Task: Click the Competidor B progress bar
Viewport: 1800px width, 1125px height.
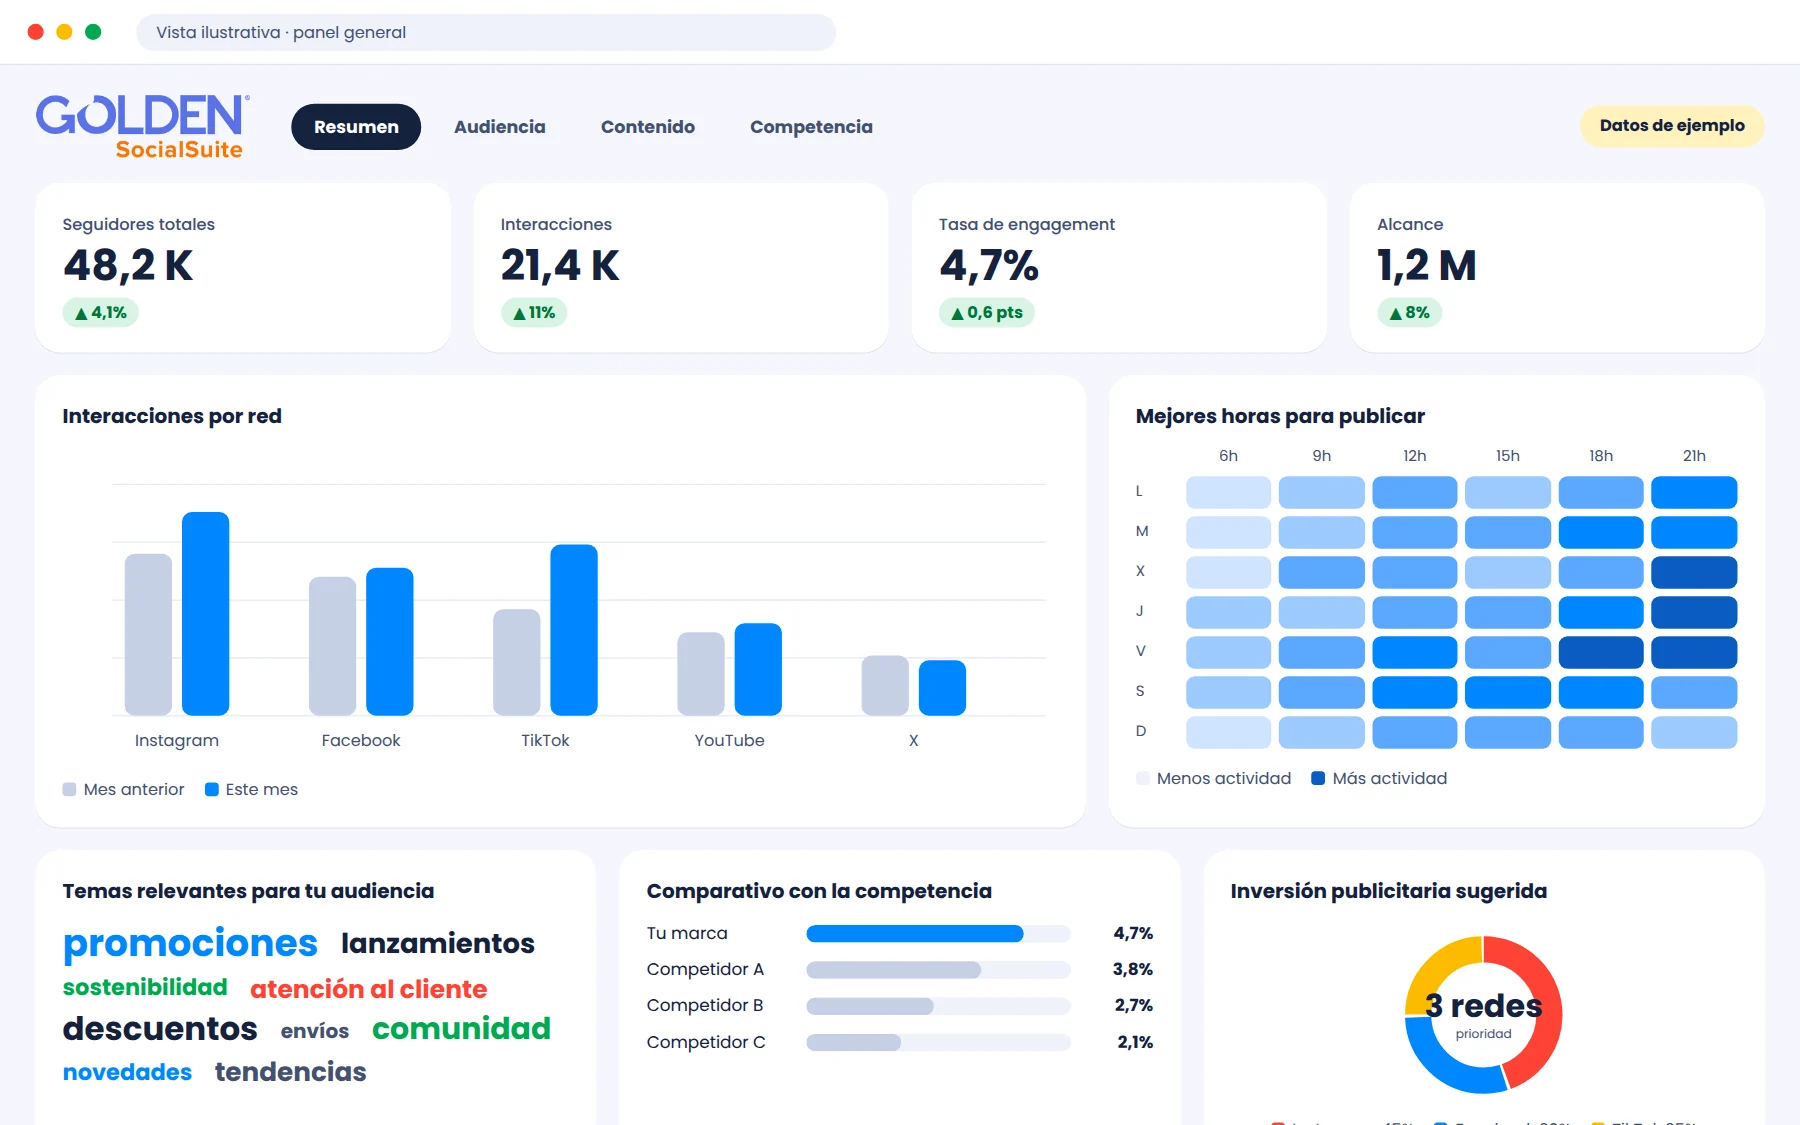Action: [938, 1006]
